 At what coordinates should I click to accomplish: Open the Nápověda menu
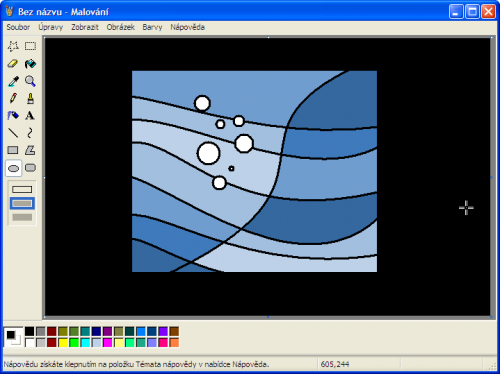pyautogui.click(x=187, y=27)
